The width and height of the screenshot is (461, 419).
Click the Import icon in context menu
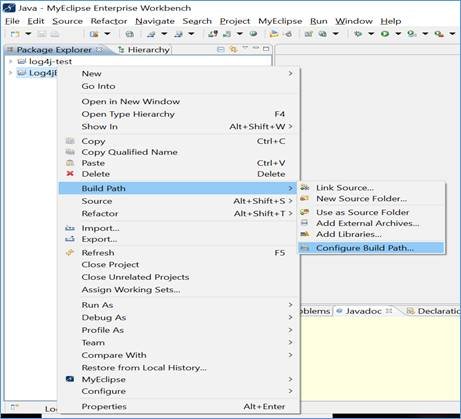click(x=70, y=228)
